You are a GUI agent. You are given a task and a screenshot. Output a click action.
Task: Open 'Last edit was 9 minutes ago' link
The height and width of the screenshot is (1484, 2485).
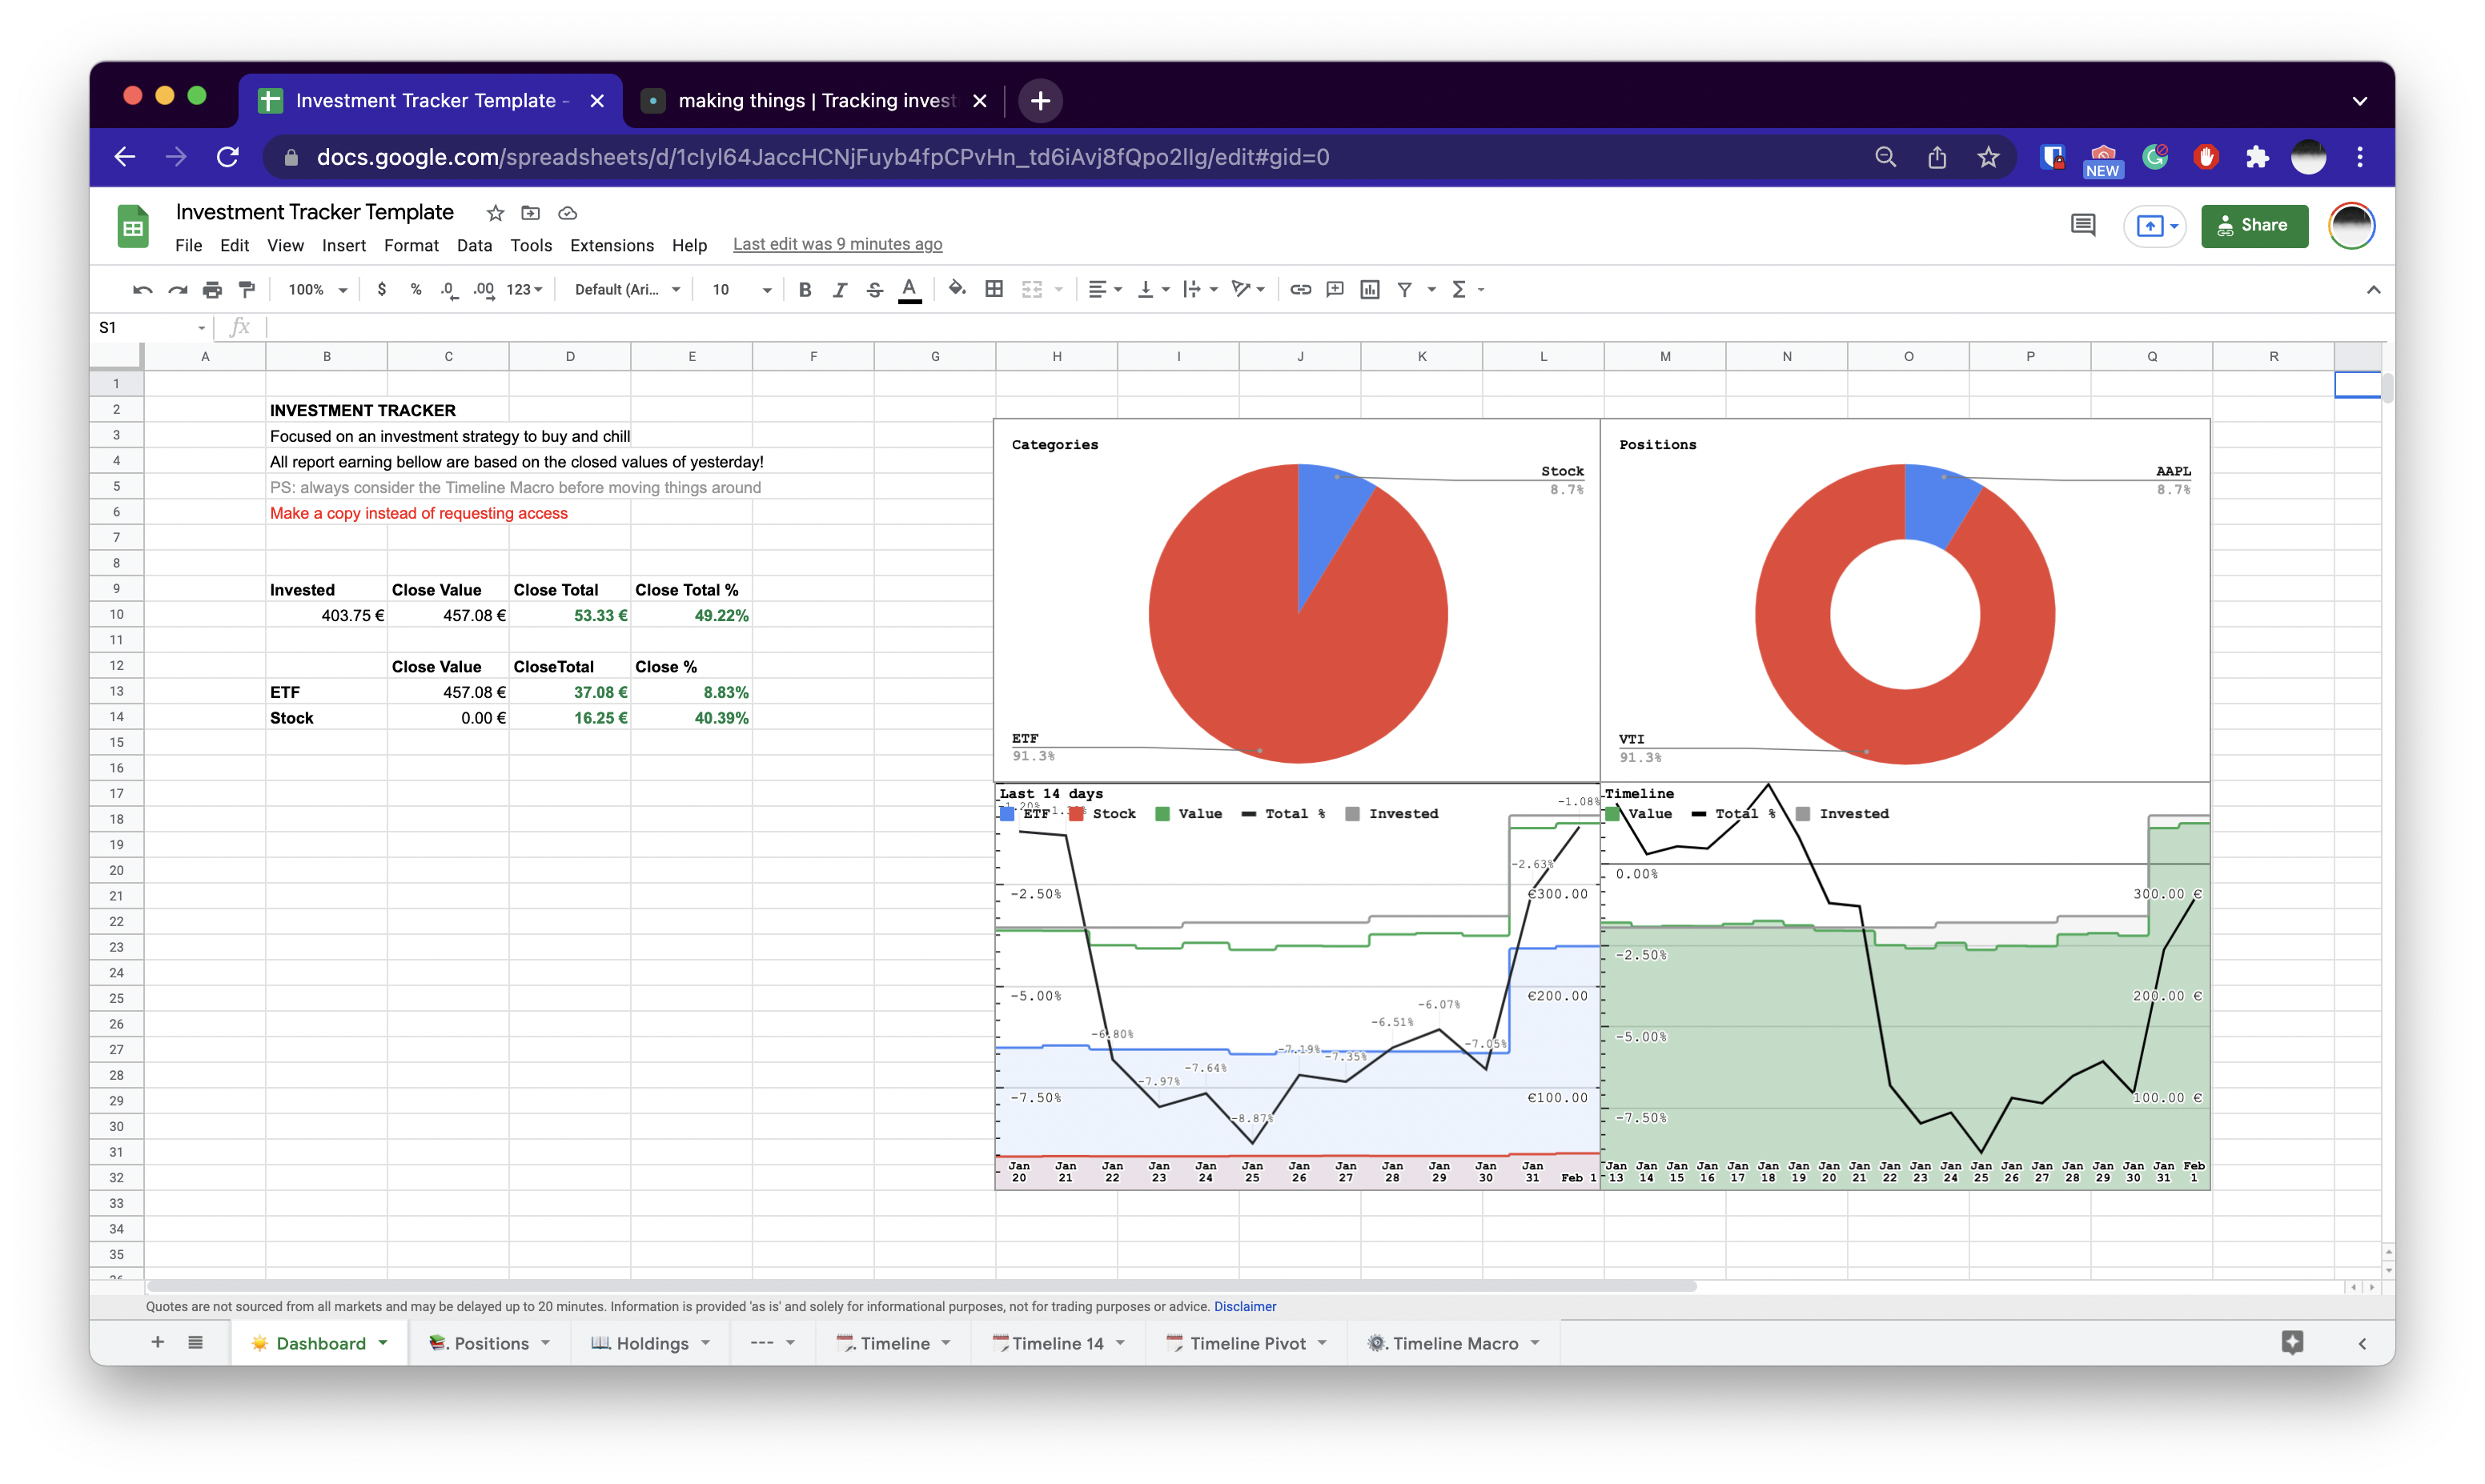coord(837,245)
